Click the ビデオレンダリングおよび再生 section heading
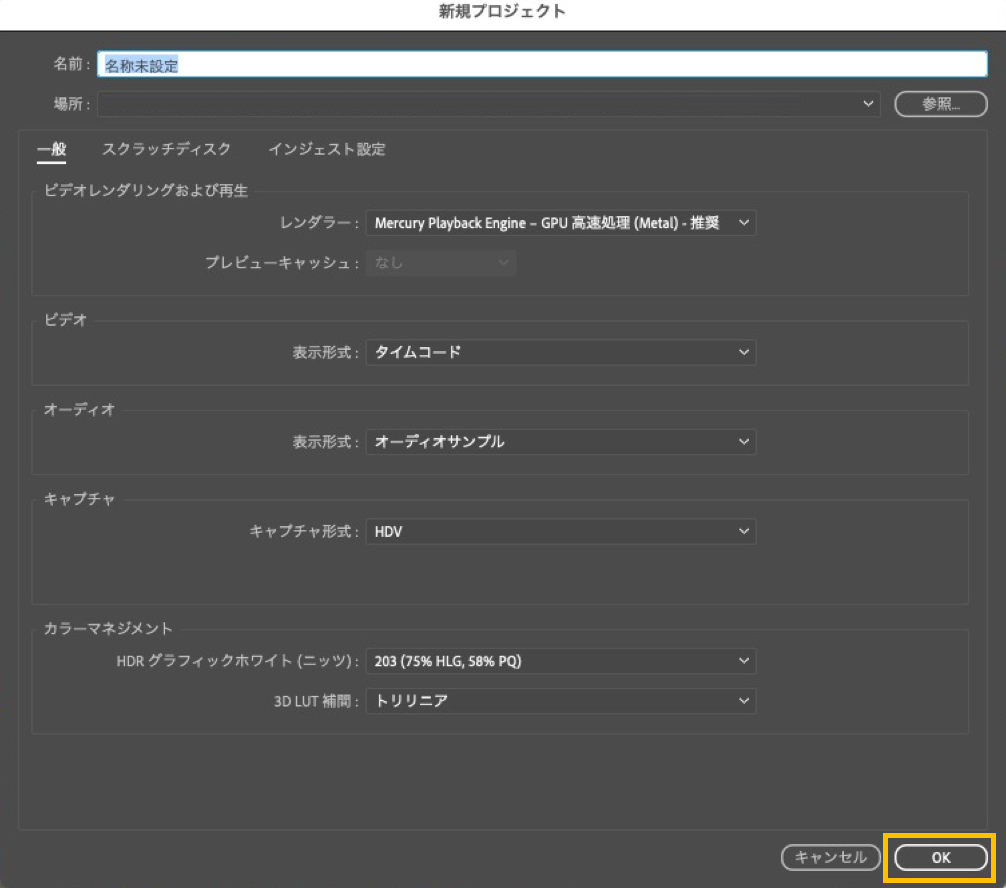The width and height of the screenshot is (1006, 888). point(146,191)
